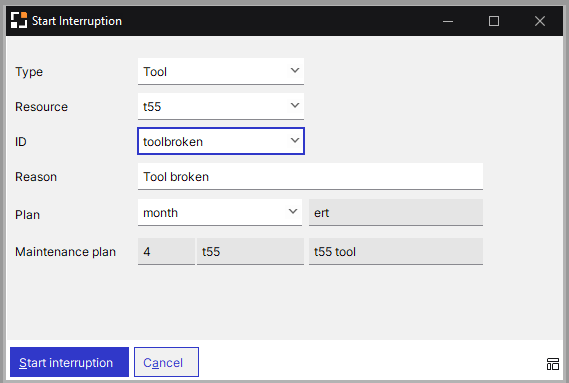Expand the Resource dropdown showing t55
Image resolution: width=569 pixels, height=383 pixels.
pos(221,106)
